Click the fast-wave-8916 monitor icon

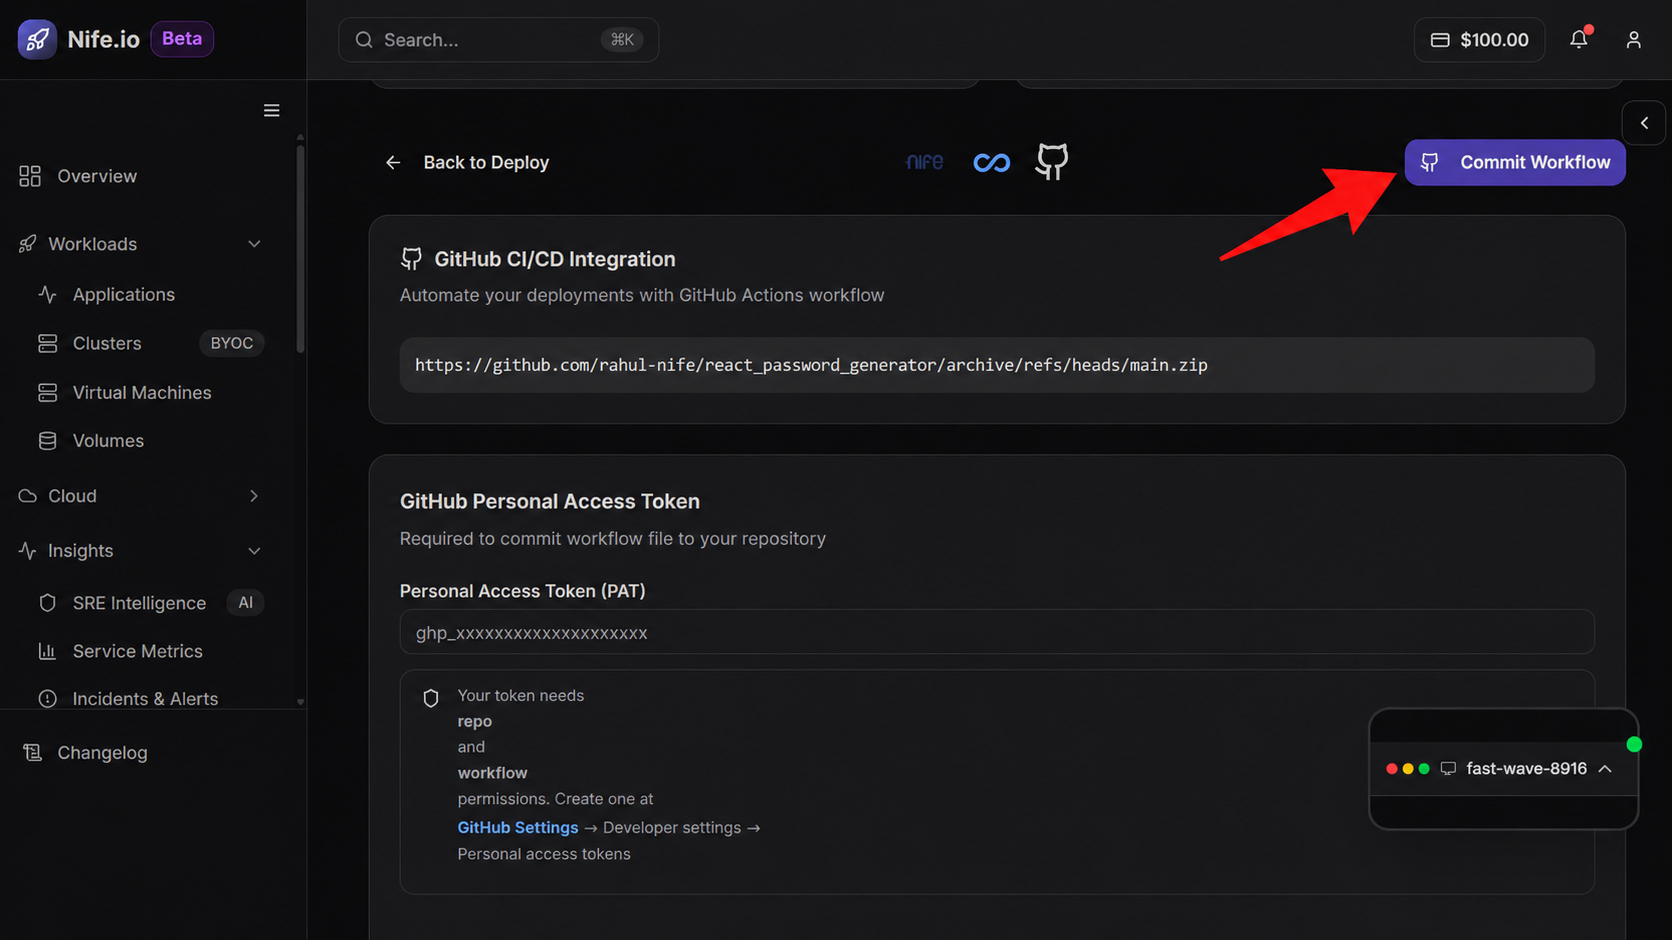click(1448, 768)
